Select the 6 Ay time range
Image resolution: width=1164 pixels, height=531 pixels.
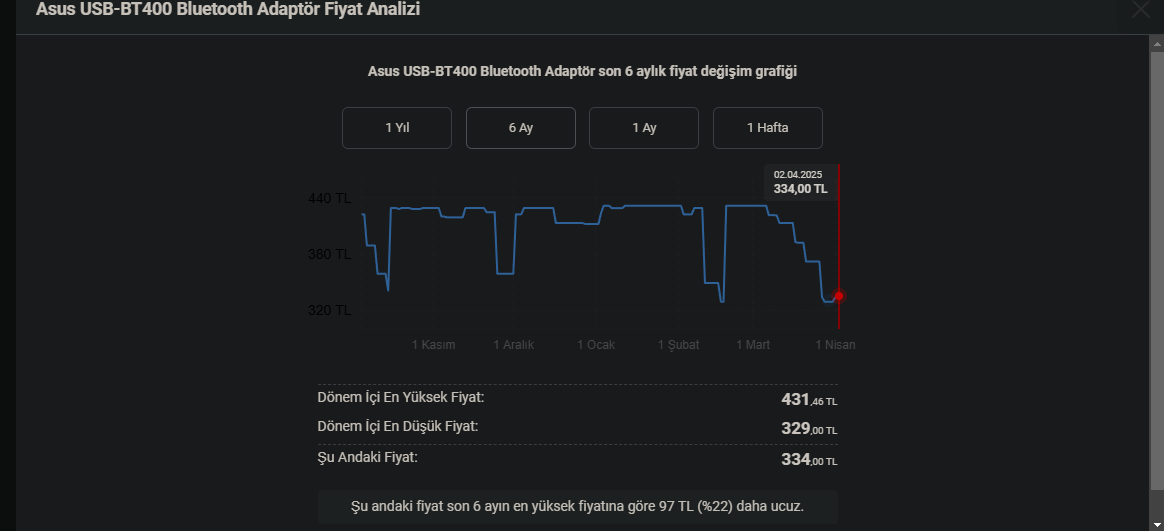[520, 128]
